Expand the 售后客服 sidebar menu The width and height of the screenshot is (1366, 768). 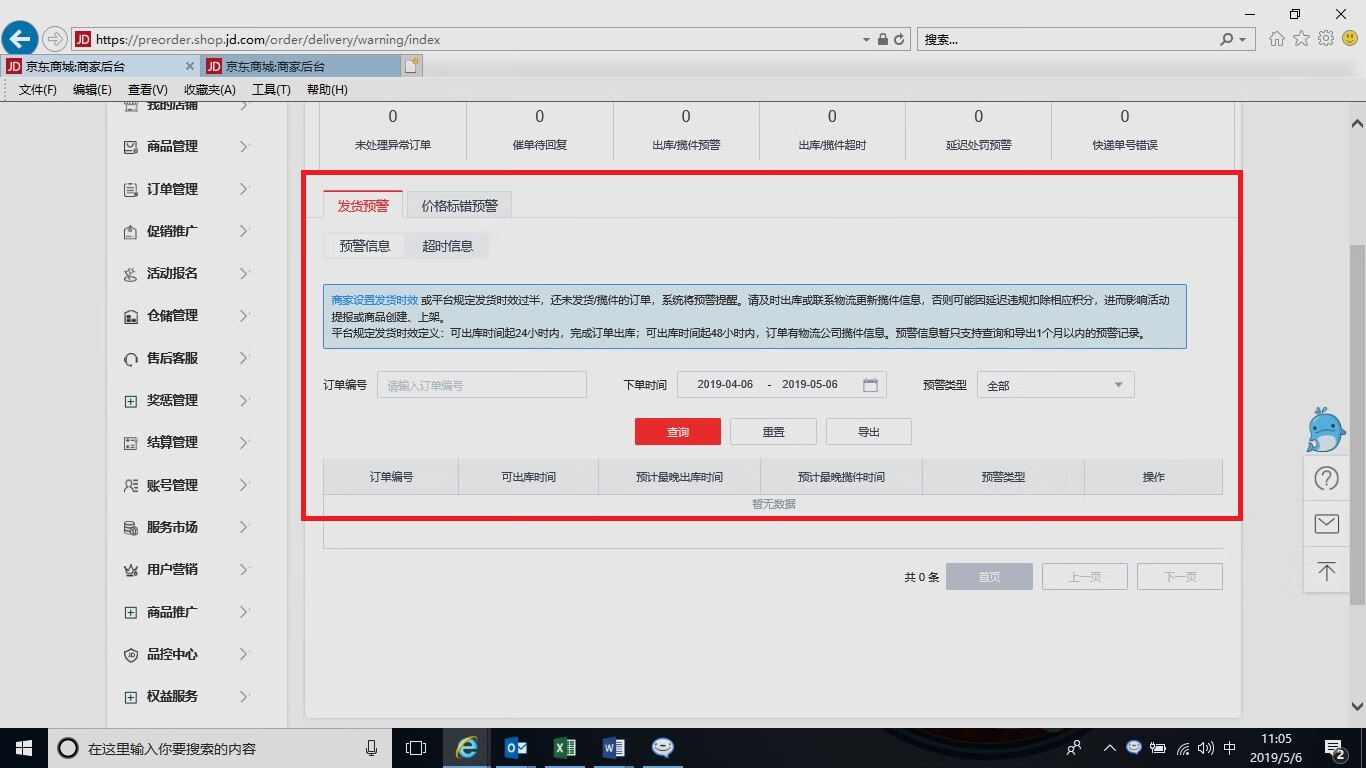click(185, 358)
